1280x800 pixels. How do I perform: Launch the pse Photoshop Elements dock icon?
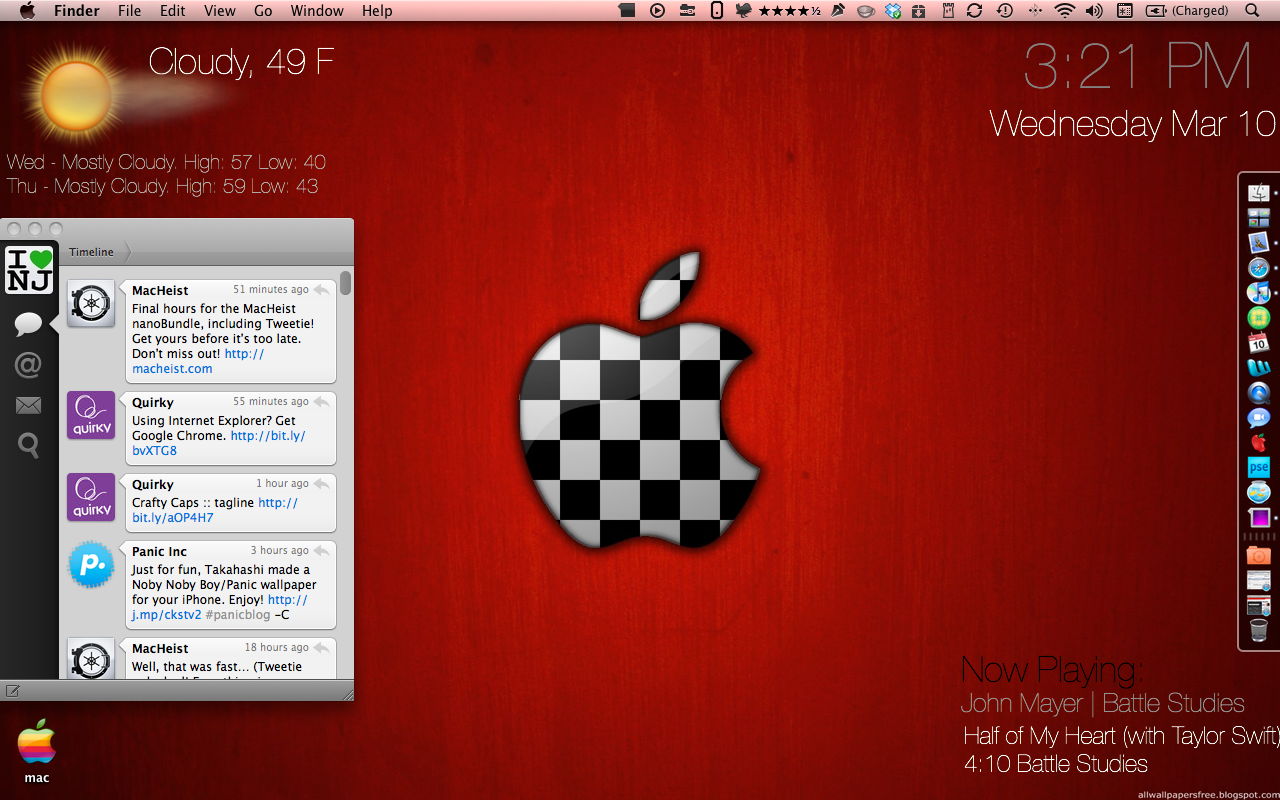[x=1258, y=467]
